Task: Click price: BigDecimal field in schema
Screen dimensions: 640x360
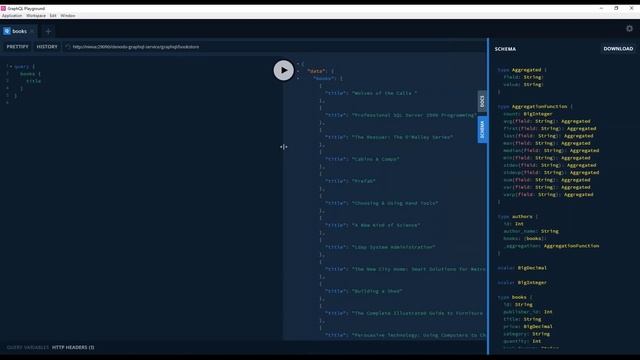Action: [528, 327]
